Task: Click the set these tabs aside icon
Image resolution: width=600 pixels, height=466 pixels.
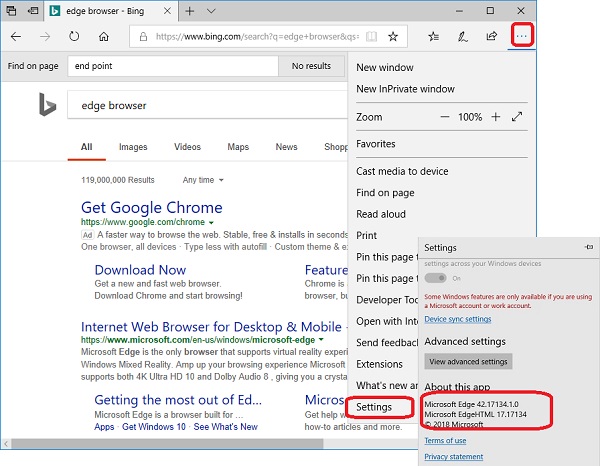Action: [x=33, y=11]
